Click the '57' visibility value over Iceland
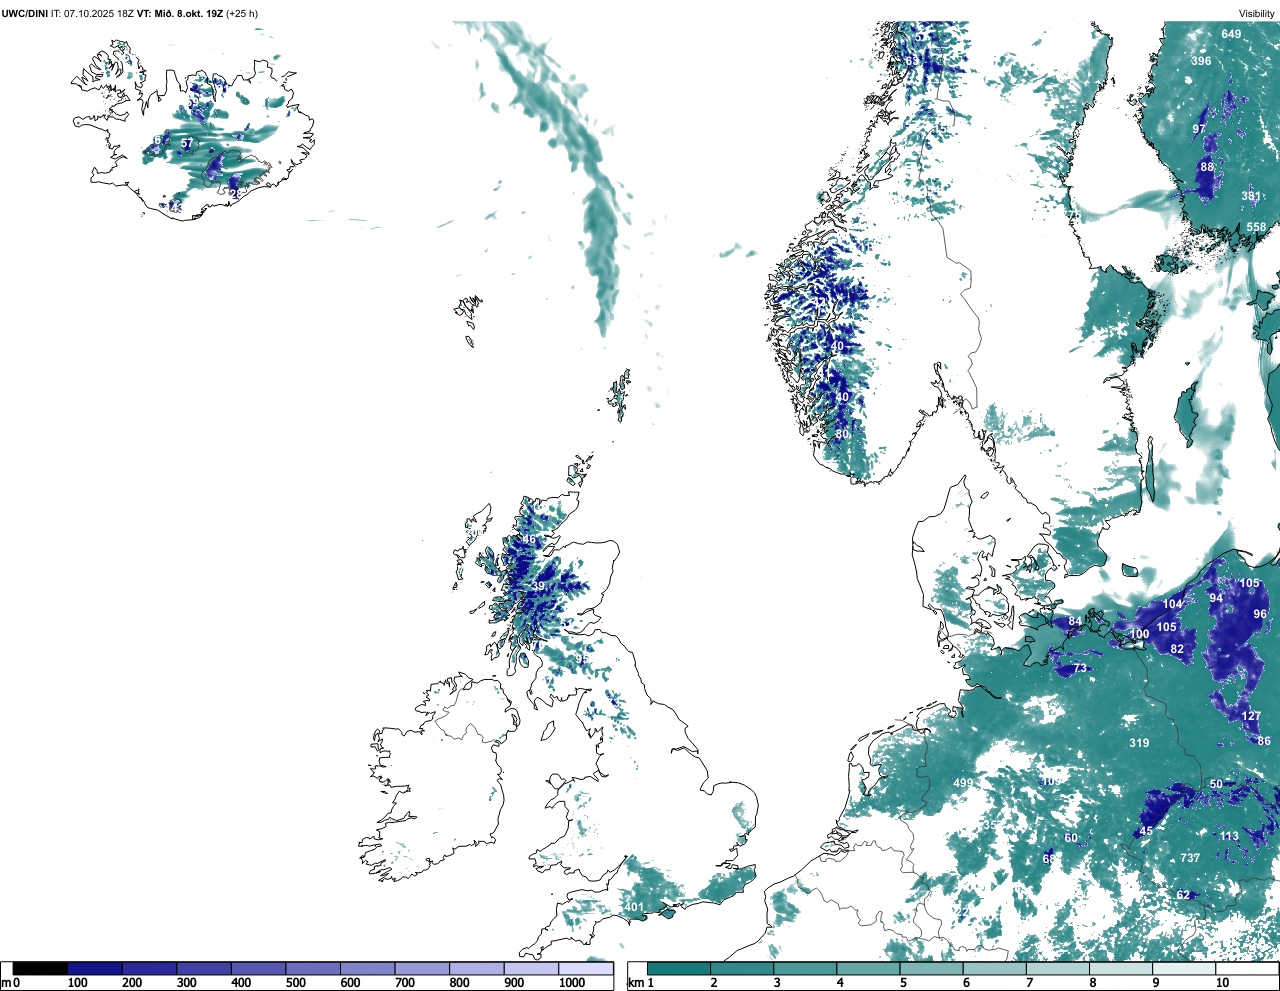The image size is (1280, 991). (186, 144)
